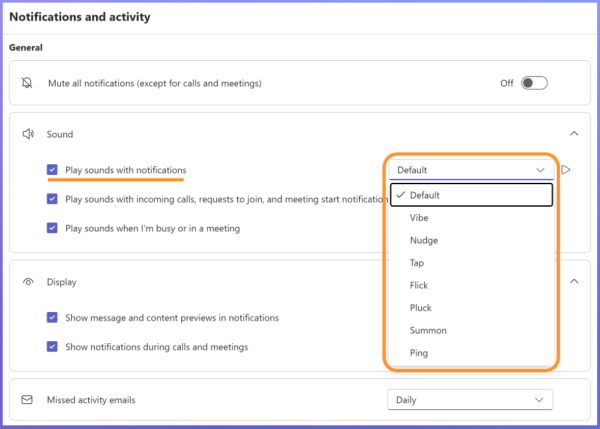600x429 pixels.
Task: Click the Missed activity emails label
Action: click(x=91, y=400)
